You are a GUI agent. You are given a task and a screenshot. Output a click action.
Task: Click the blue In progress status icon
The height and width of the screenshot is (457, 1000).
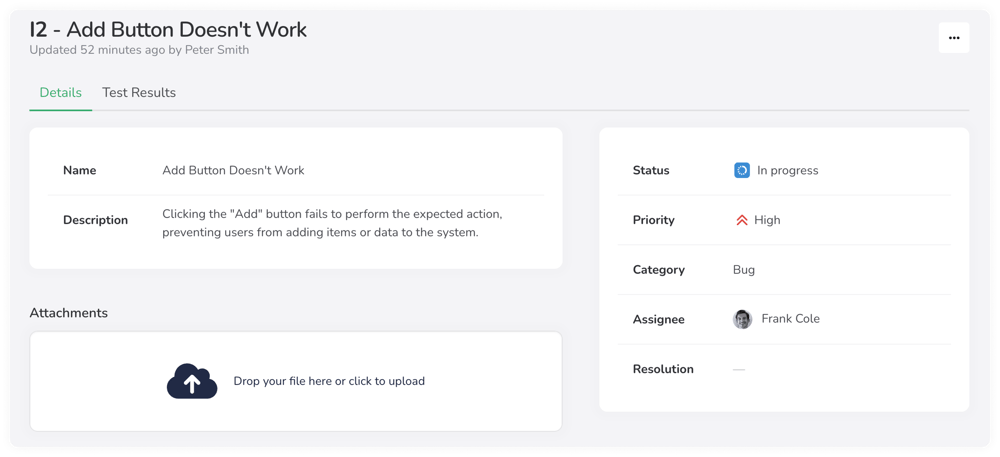pos(741,170)
